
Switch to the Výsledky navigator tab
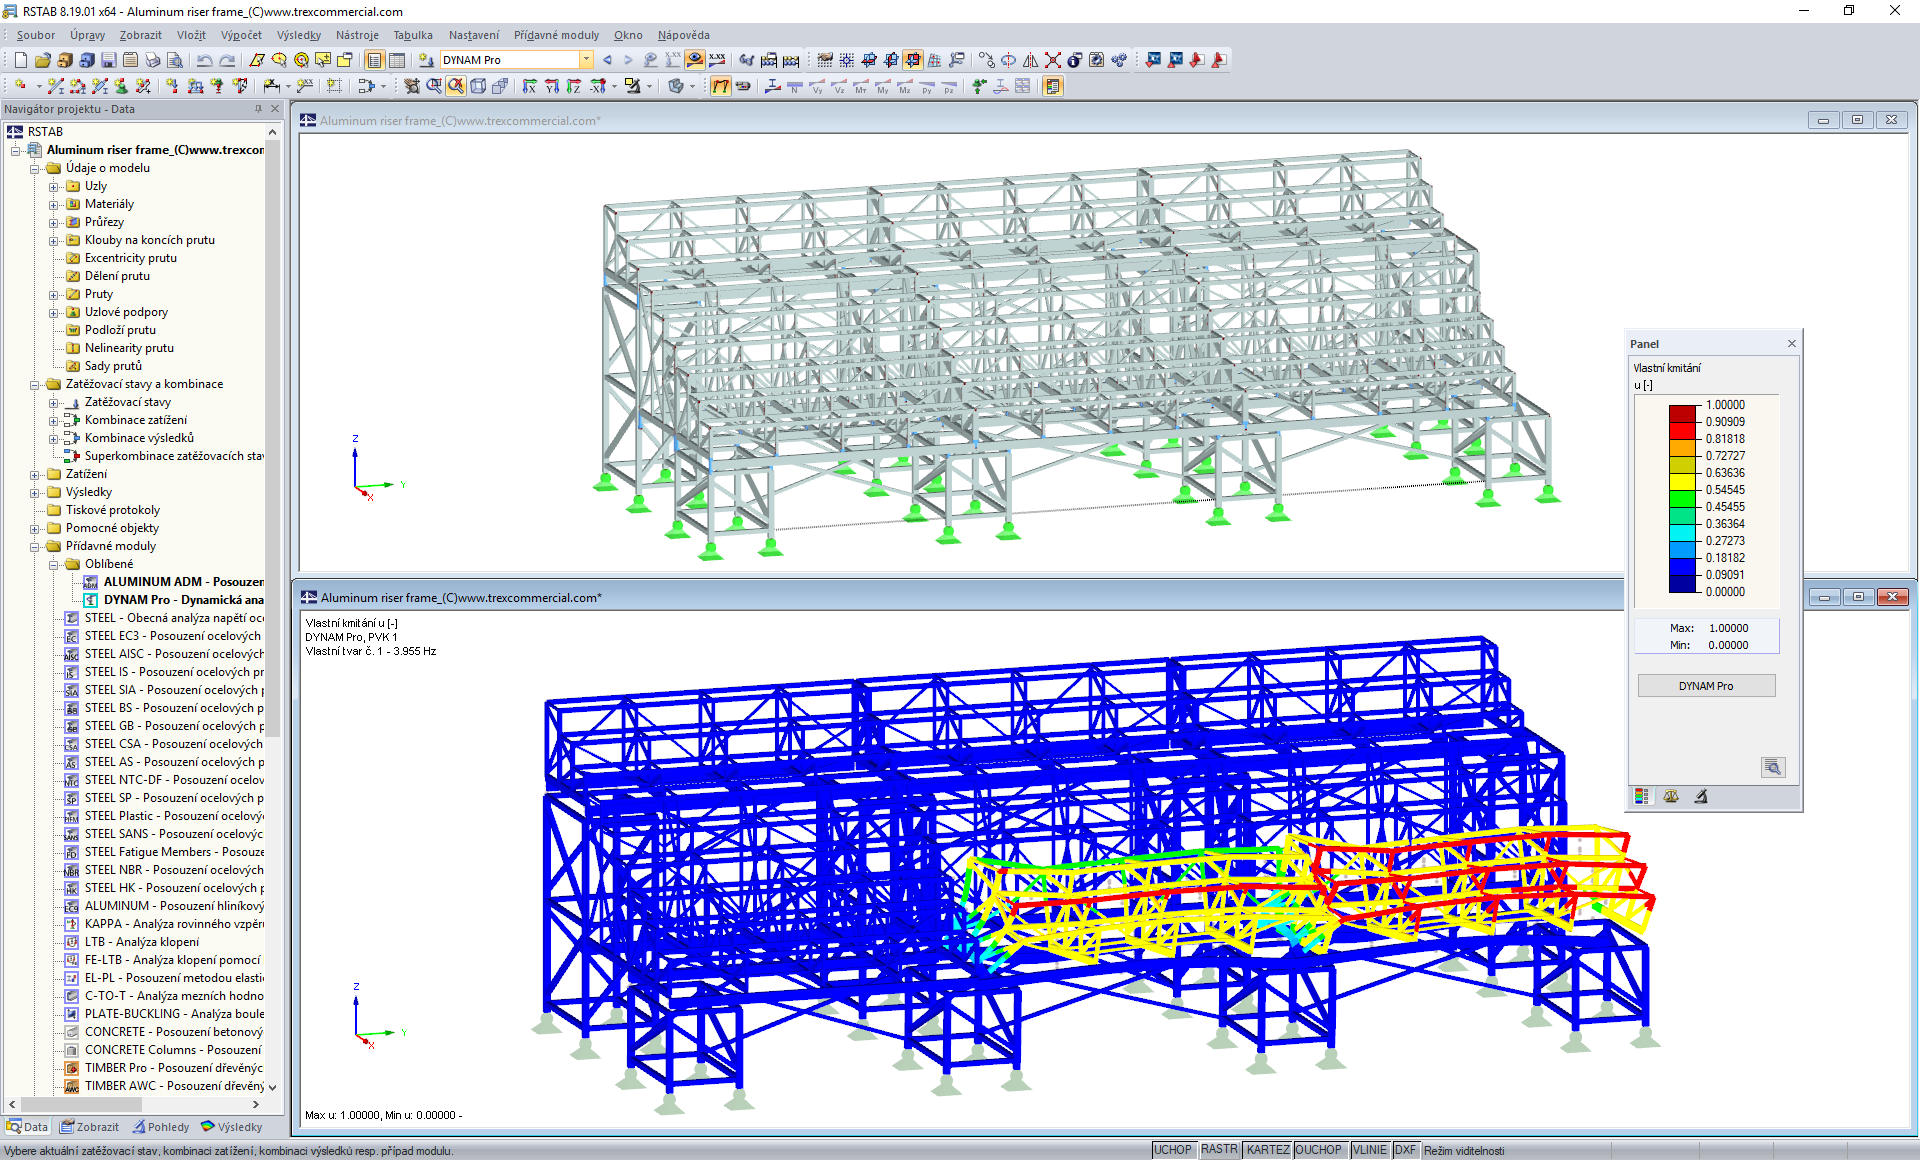[232, 1127]
